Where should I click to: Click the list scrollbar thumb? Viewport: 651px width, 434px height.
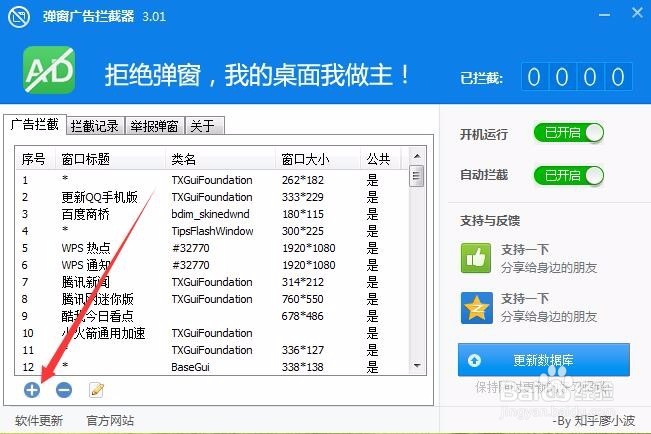pyautogui.click(x=416, y=177)
